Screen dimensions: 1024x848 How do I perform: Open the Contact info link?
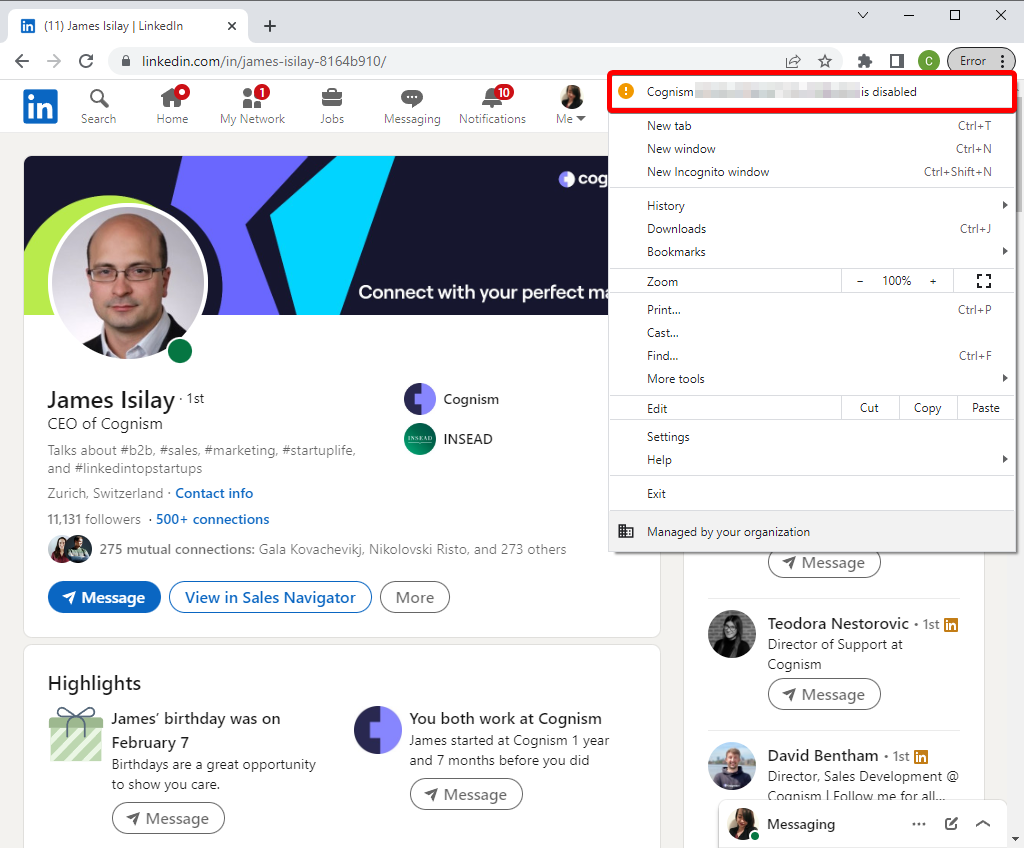(x=214, y=493)
